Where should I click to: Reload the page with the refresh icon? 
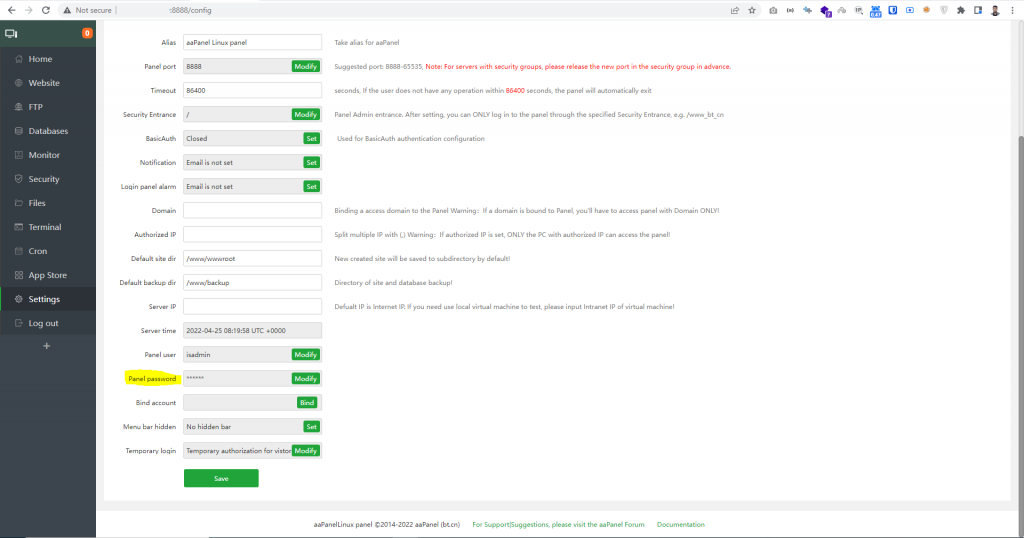47,10
